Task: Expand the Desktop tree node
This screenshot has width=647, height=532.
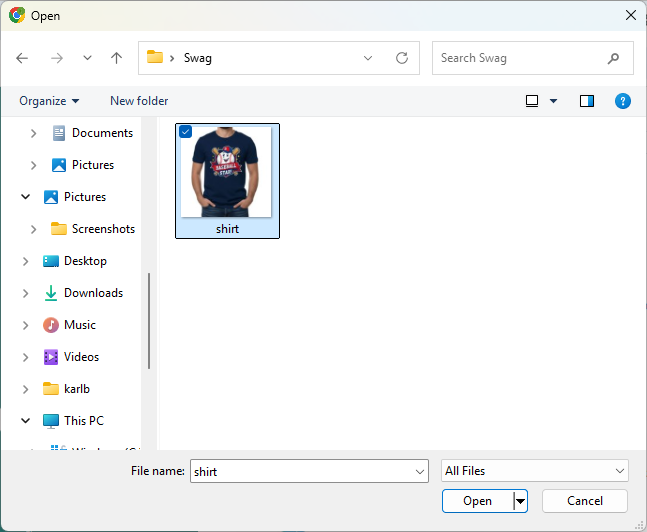Action: coord(25,261)
